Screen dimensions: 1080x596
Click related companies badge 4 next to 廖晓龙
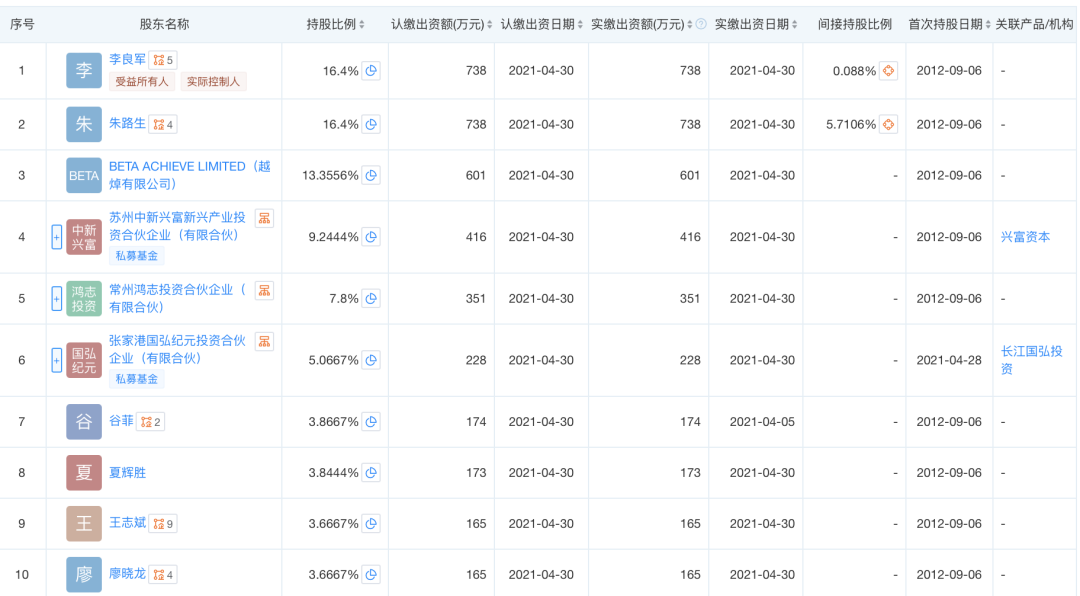[x=163, y=575]
